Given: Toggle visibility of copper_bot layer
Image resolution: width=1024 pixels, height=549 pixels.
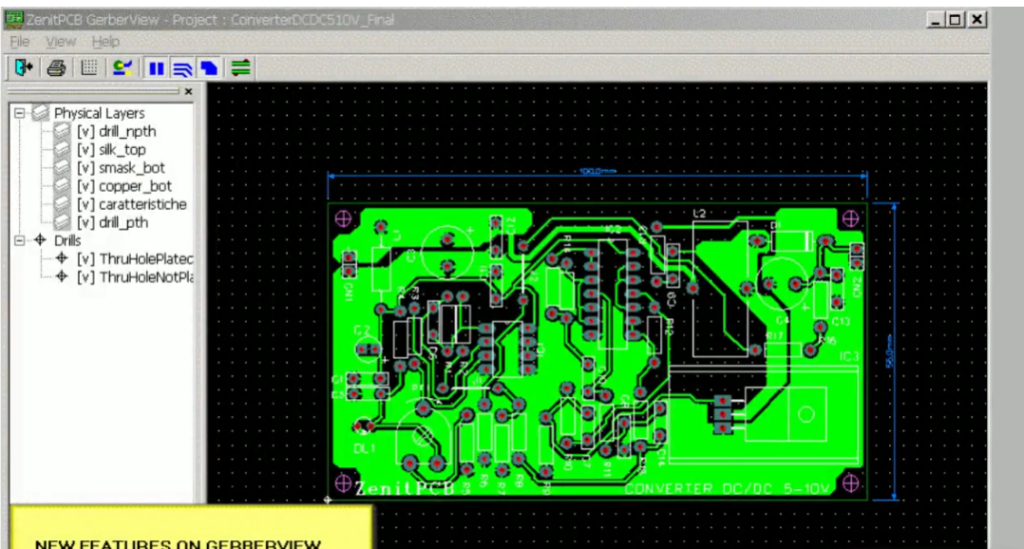Looking at the screenshot, I should point(86,187).
